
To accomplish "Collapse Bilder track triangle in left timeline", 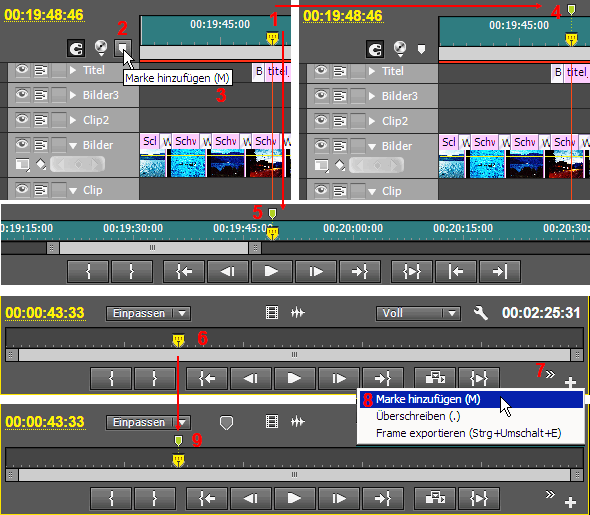I will [x=73, y=145].
